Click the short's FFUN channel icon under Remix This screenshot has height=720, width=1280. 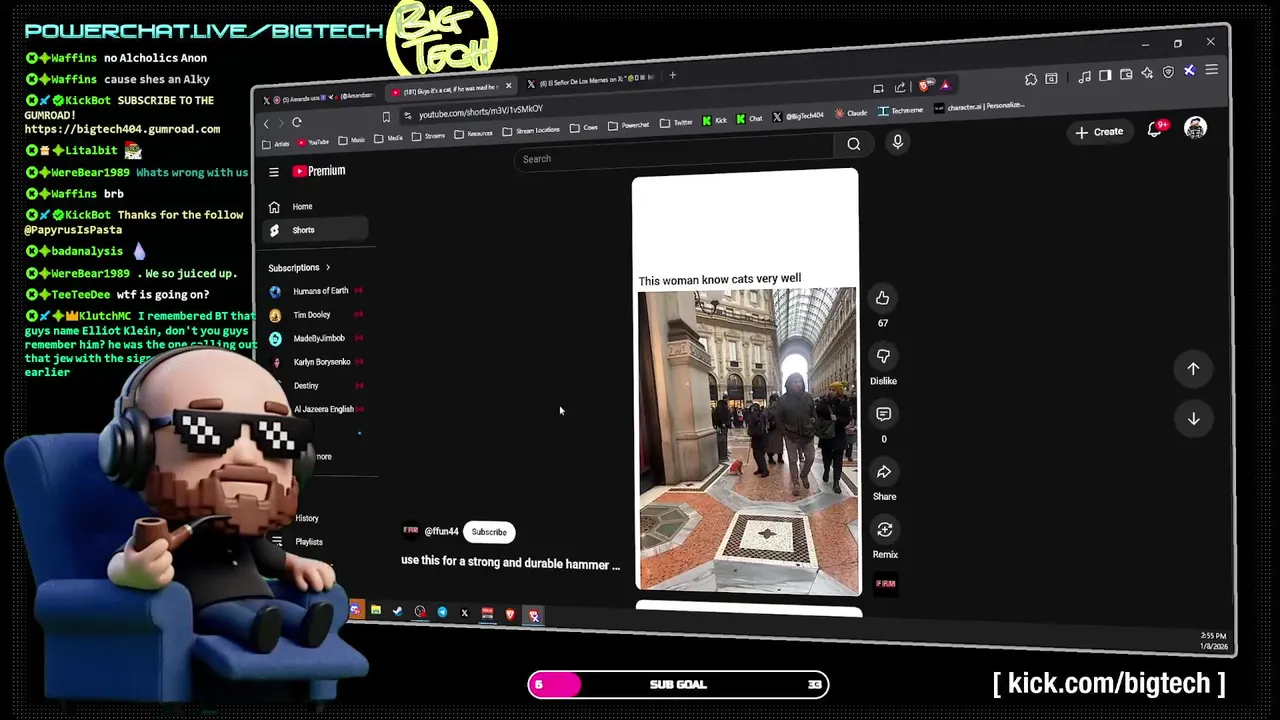tap(885, 583)
